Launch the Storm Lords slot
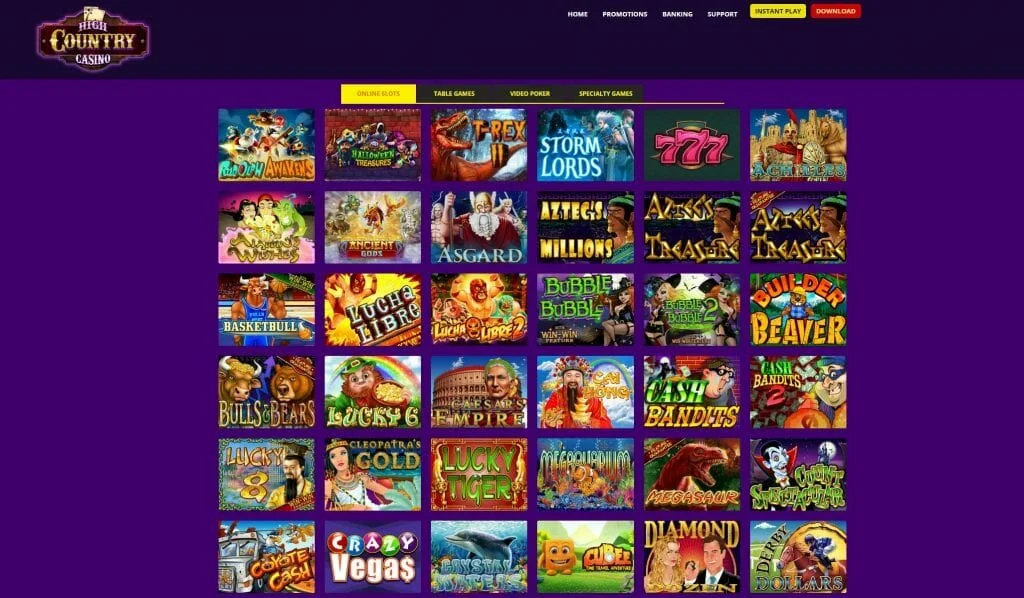This screenshot has width=1024, height=598. click(x=585, y=145)
